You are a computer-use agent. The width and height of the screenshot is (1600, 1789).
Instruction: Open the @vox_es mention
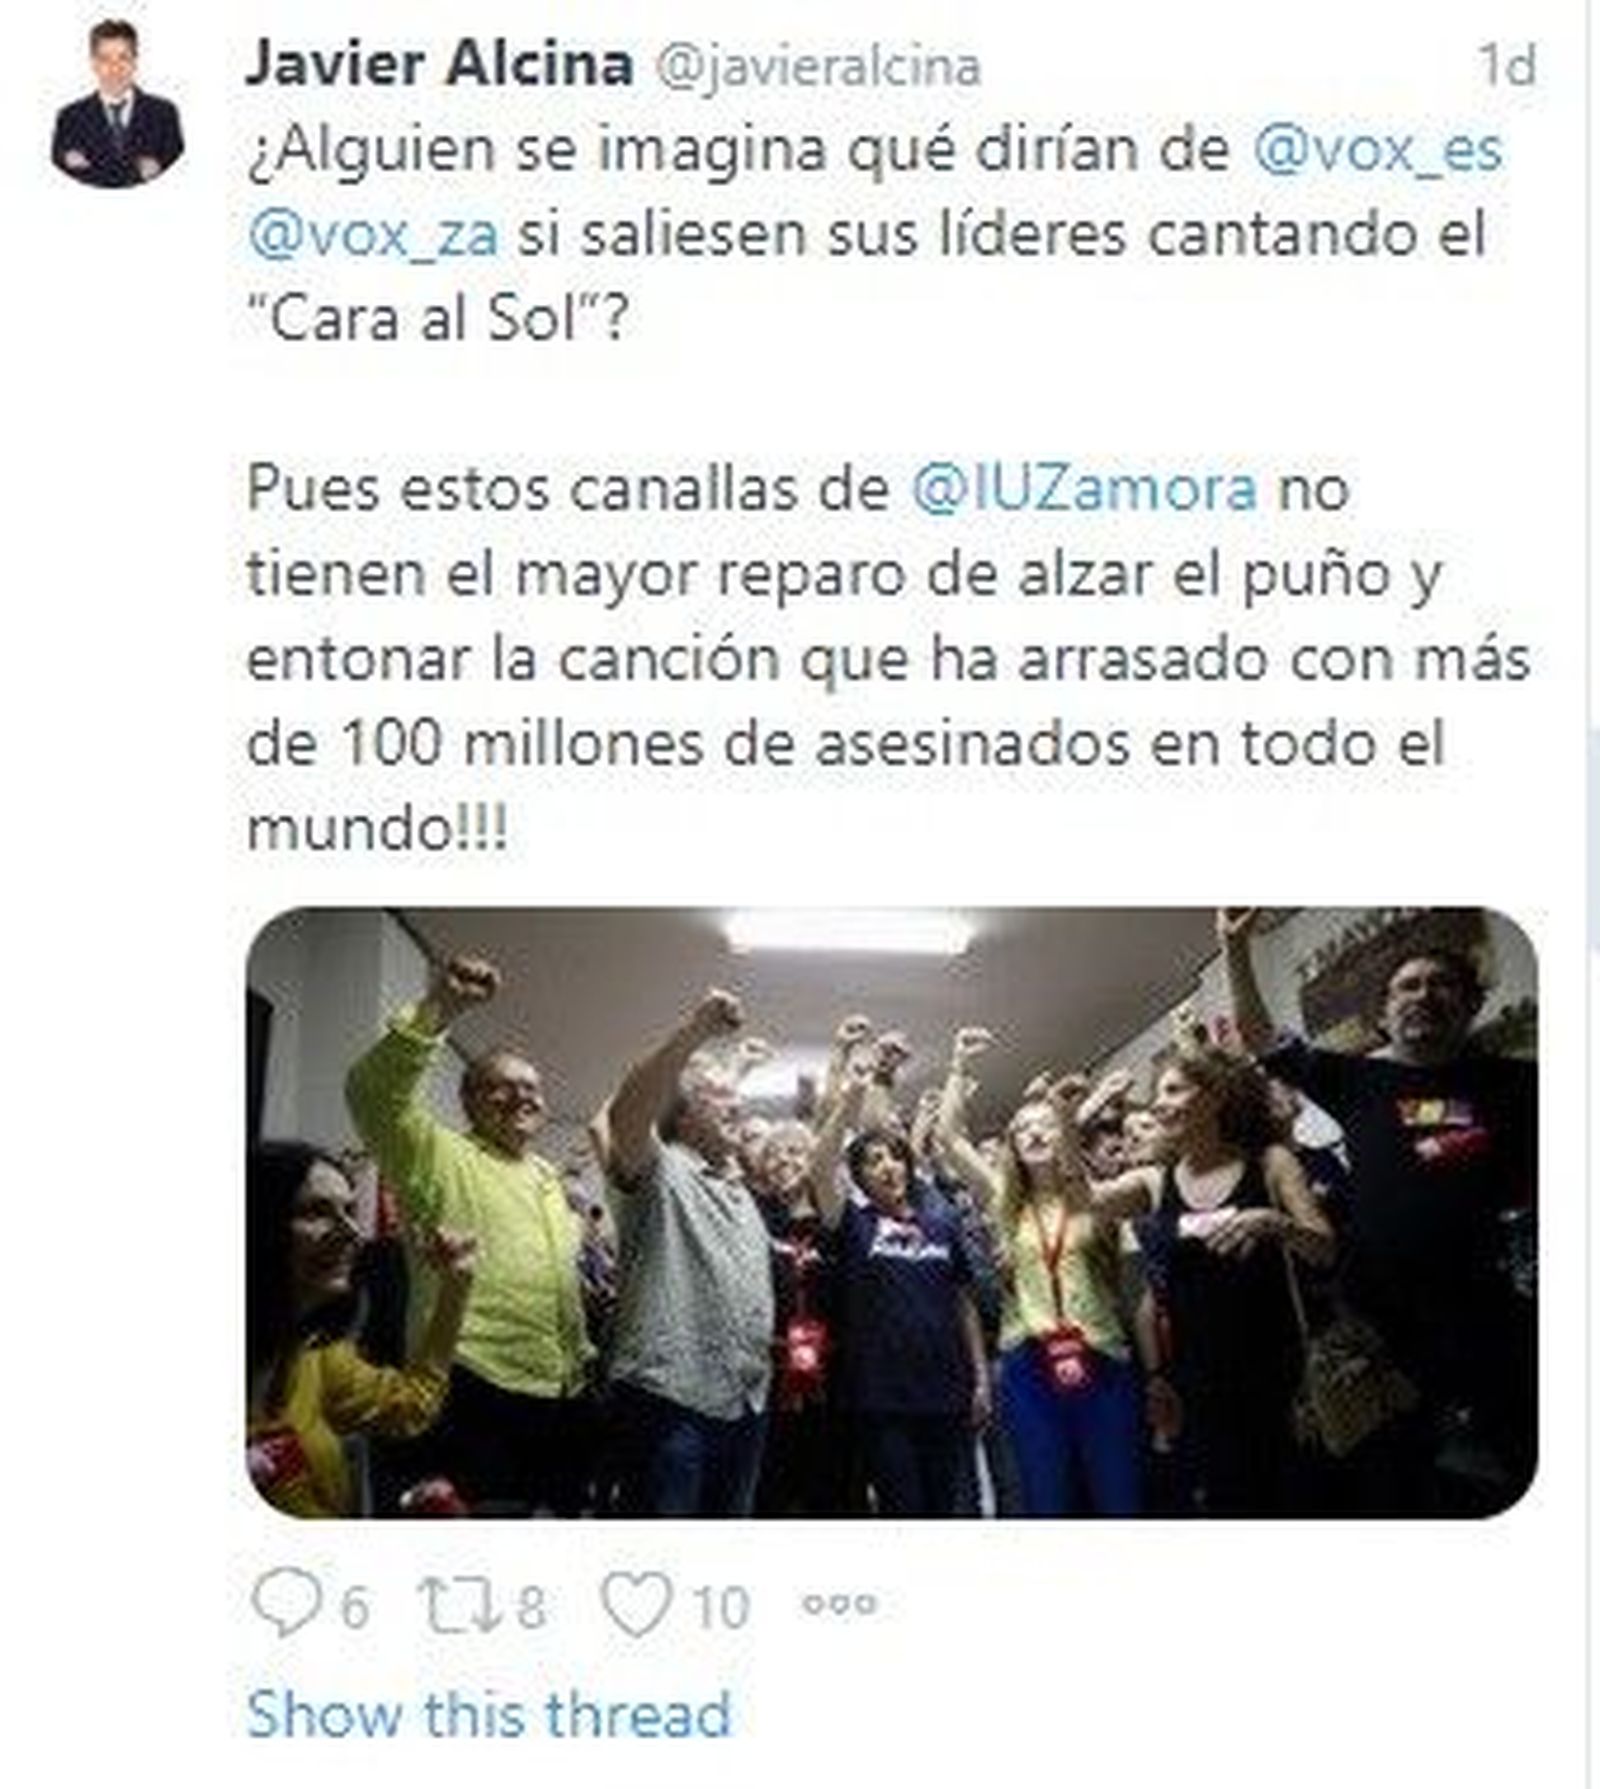click(1378, 151)
